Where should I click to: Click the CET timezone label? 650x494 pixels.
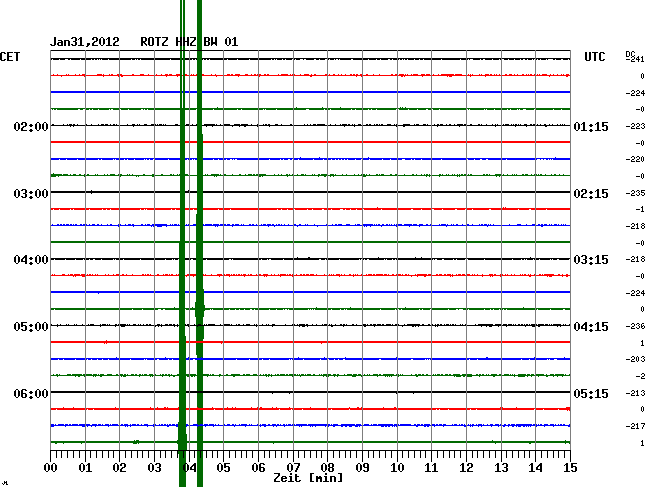tap(10, 57)
